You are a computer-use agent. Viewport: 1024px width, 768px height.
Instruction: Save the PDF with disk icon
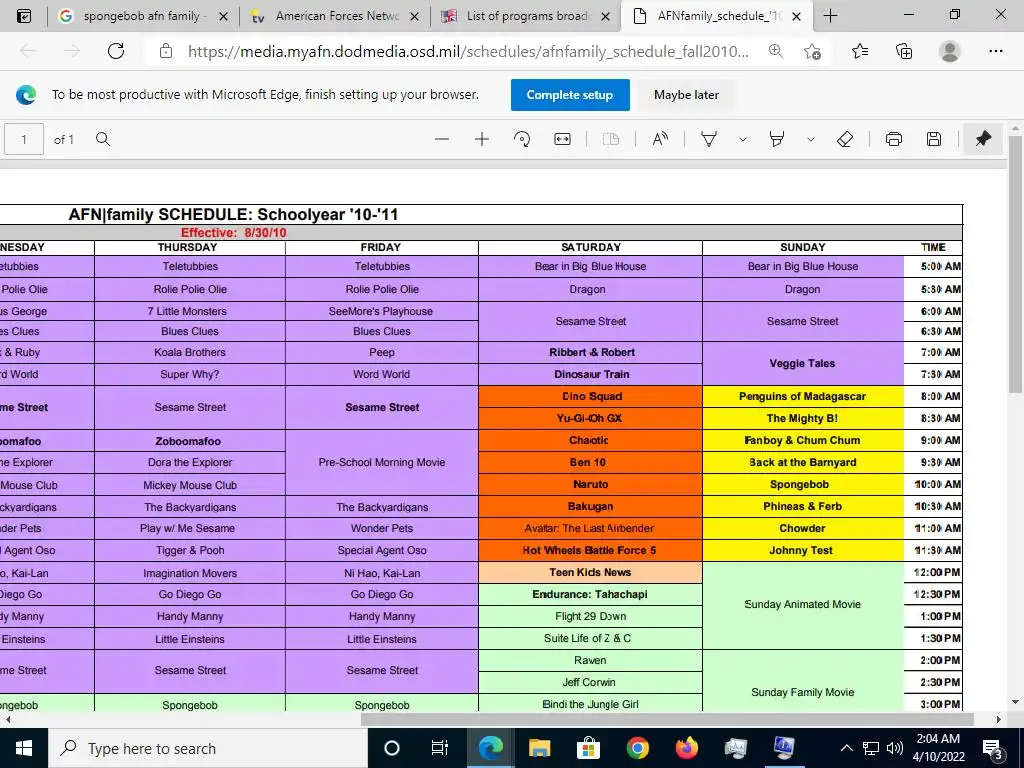tap(934, 139)
